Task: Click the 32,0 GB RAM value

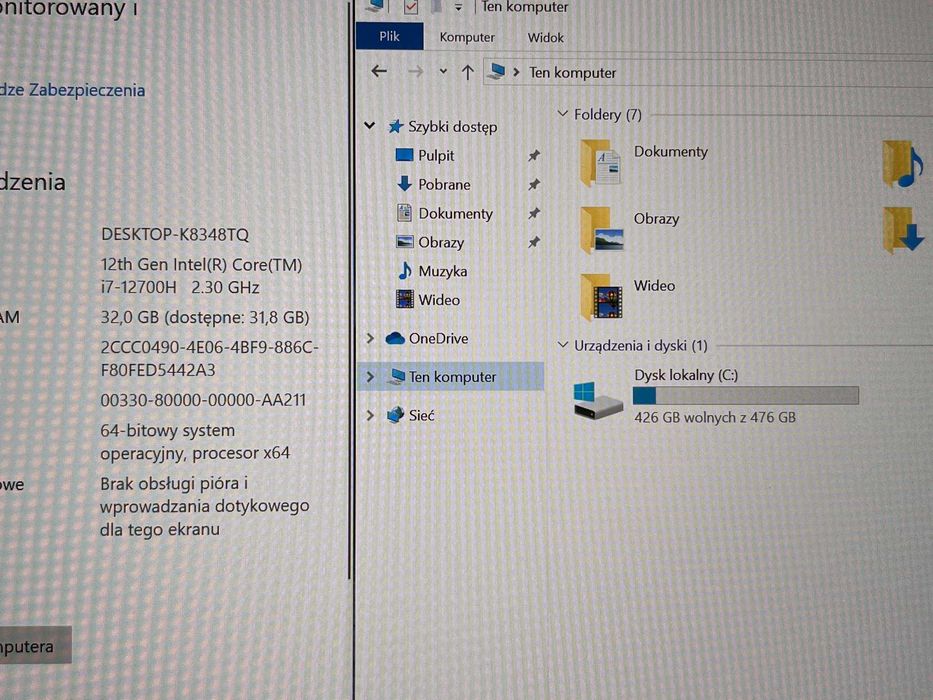Action: (205, 317)
